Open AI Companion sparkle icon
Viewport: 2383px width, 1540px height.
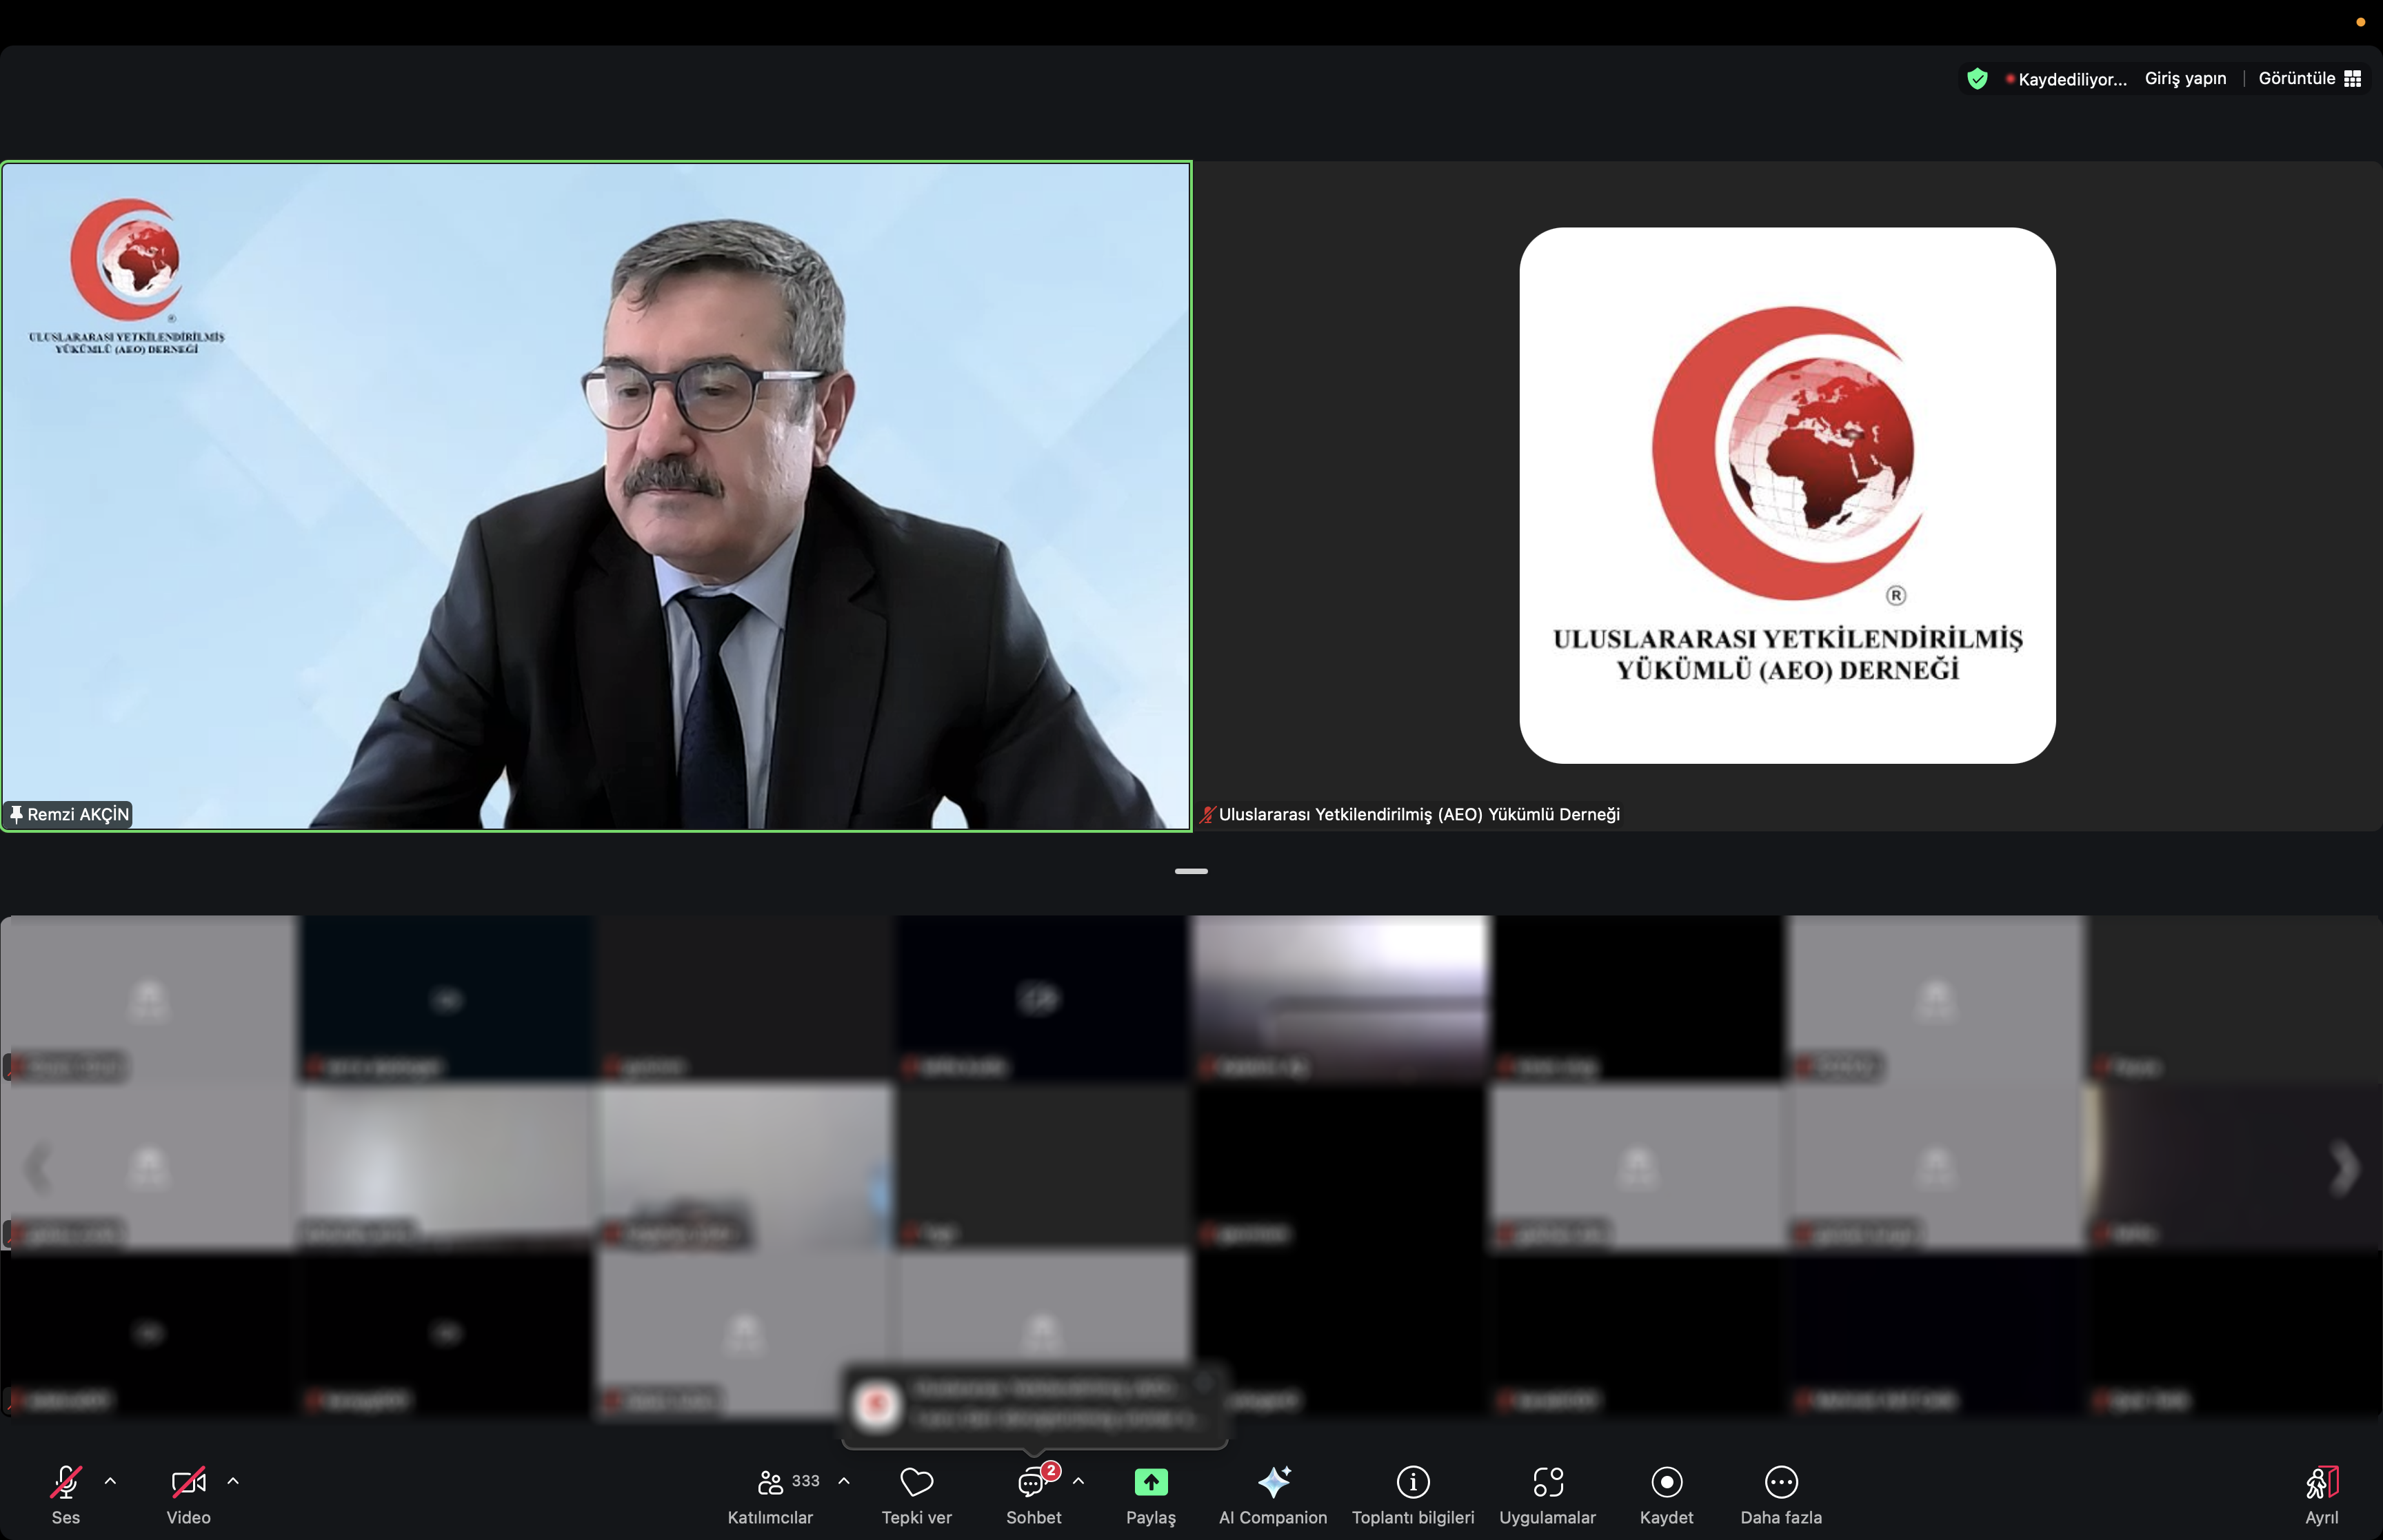[1273, 1482]
